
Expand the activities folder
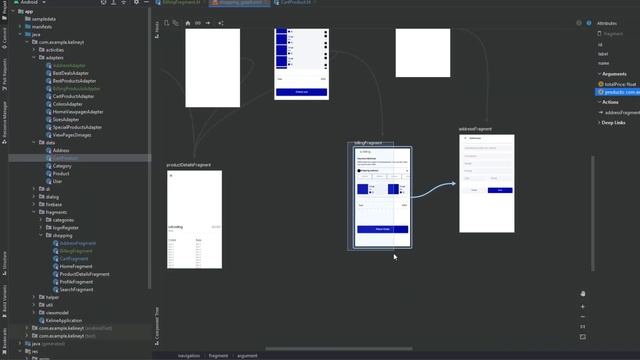pyautogui.click(x=34, y=50)
